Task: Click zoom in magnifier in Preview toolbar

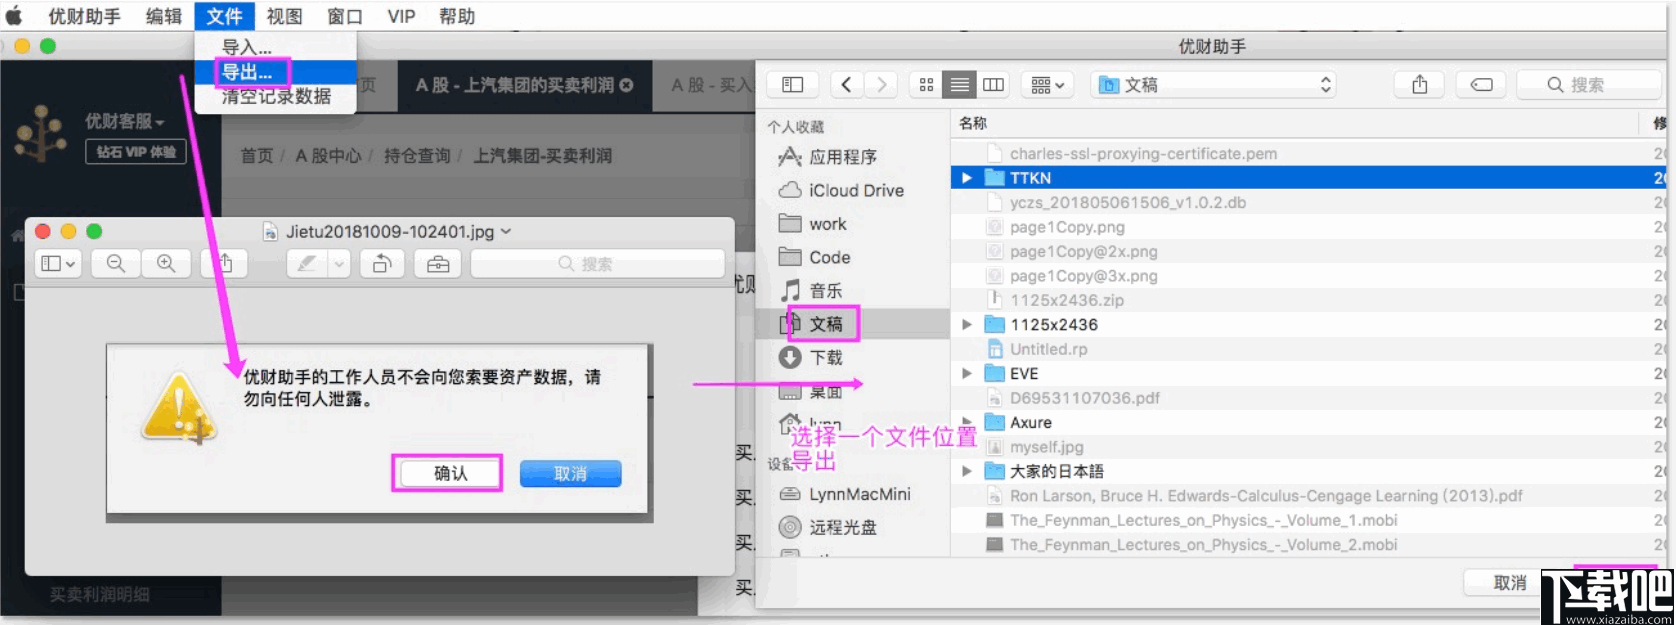Action: (166, 264)
